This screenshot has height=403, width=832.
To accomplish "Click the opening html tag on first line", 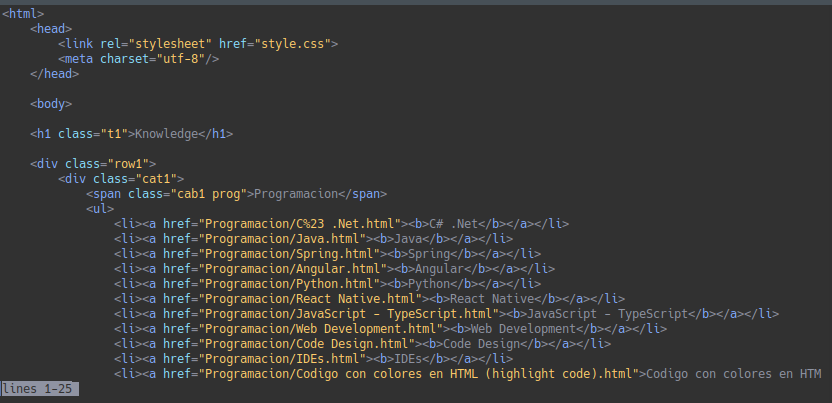I will click(x=23, y=13).
